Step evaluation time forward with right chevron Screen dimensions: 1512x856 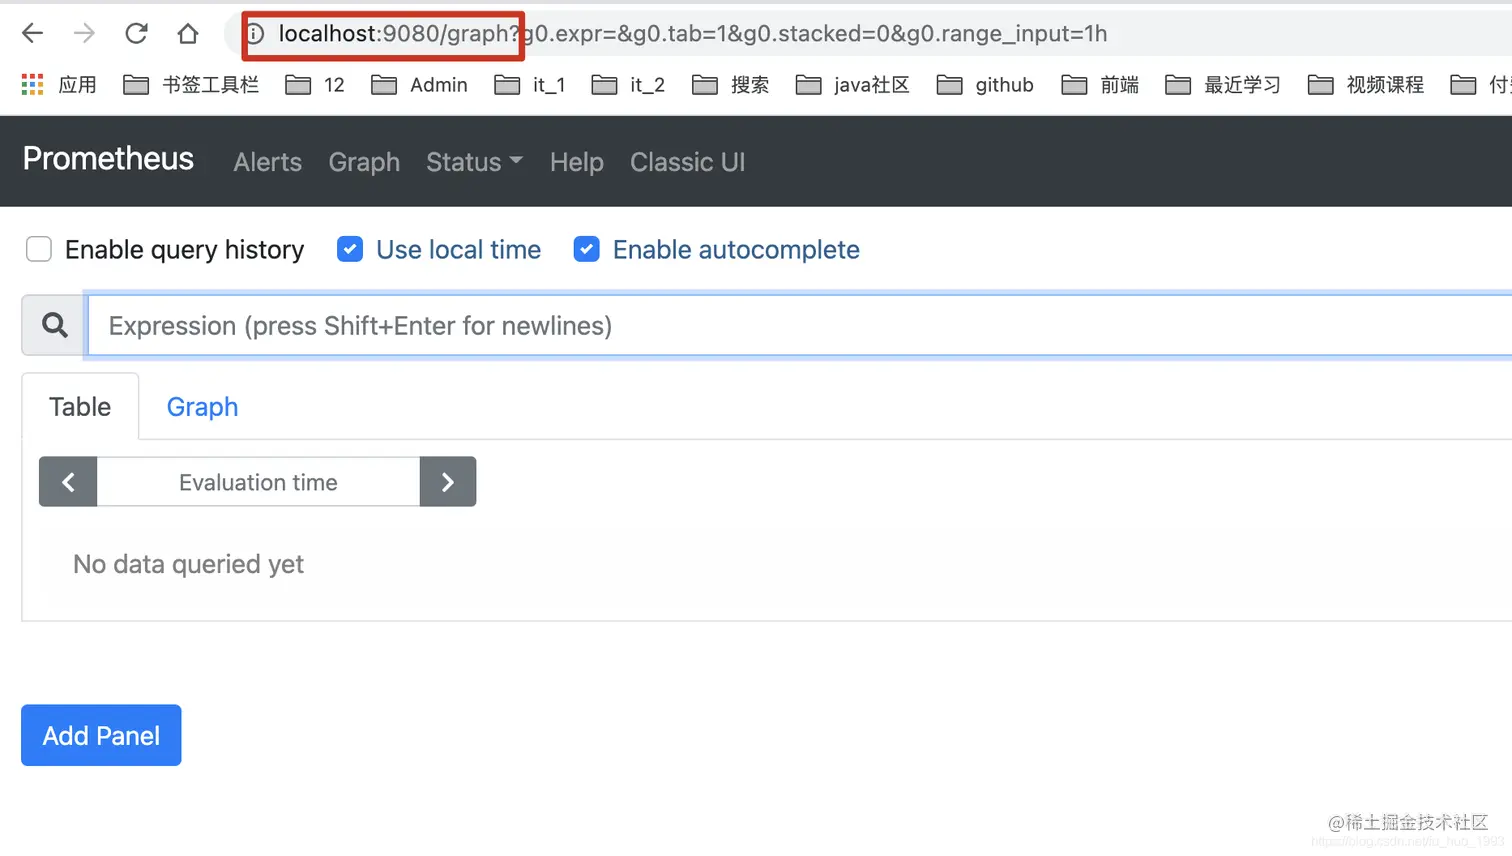[448, 482]
